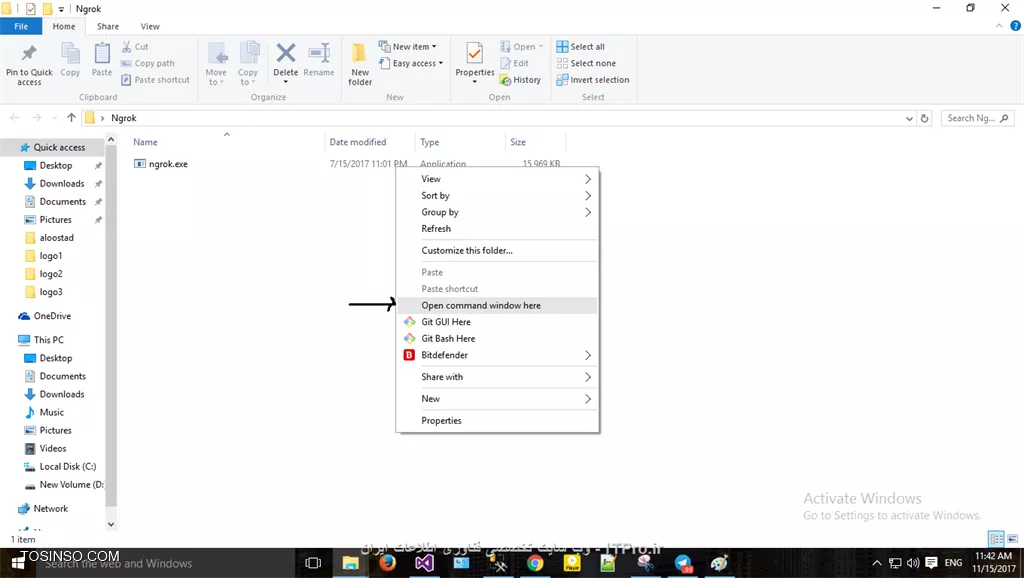Switch to large thumbnails view icon

point(1012,539)
